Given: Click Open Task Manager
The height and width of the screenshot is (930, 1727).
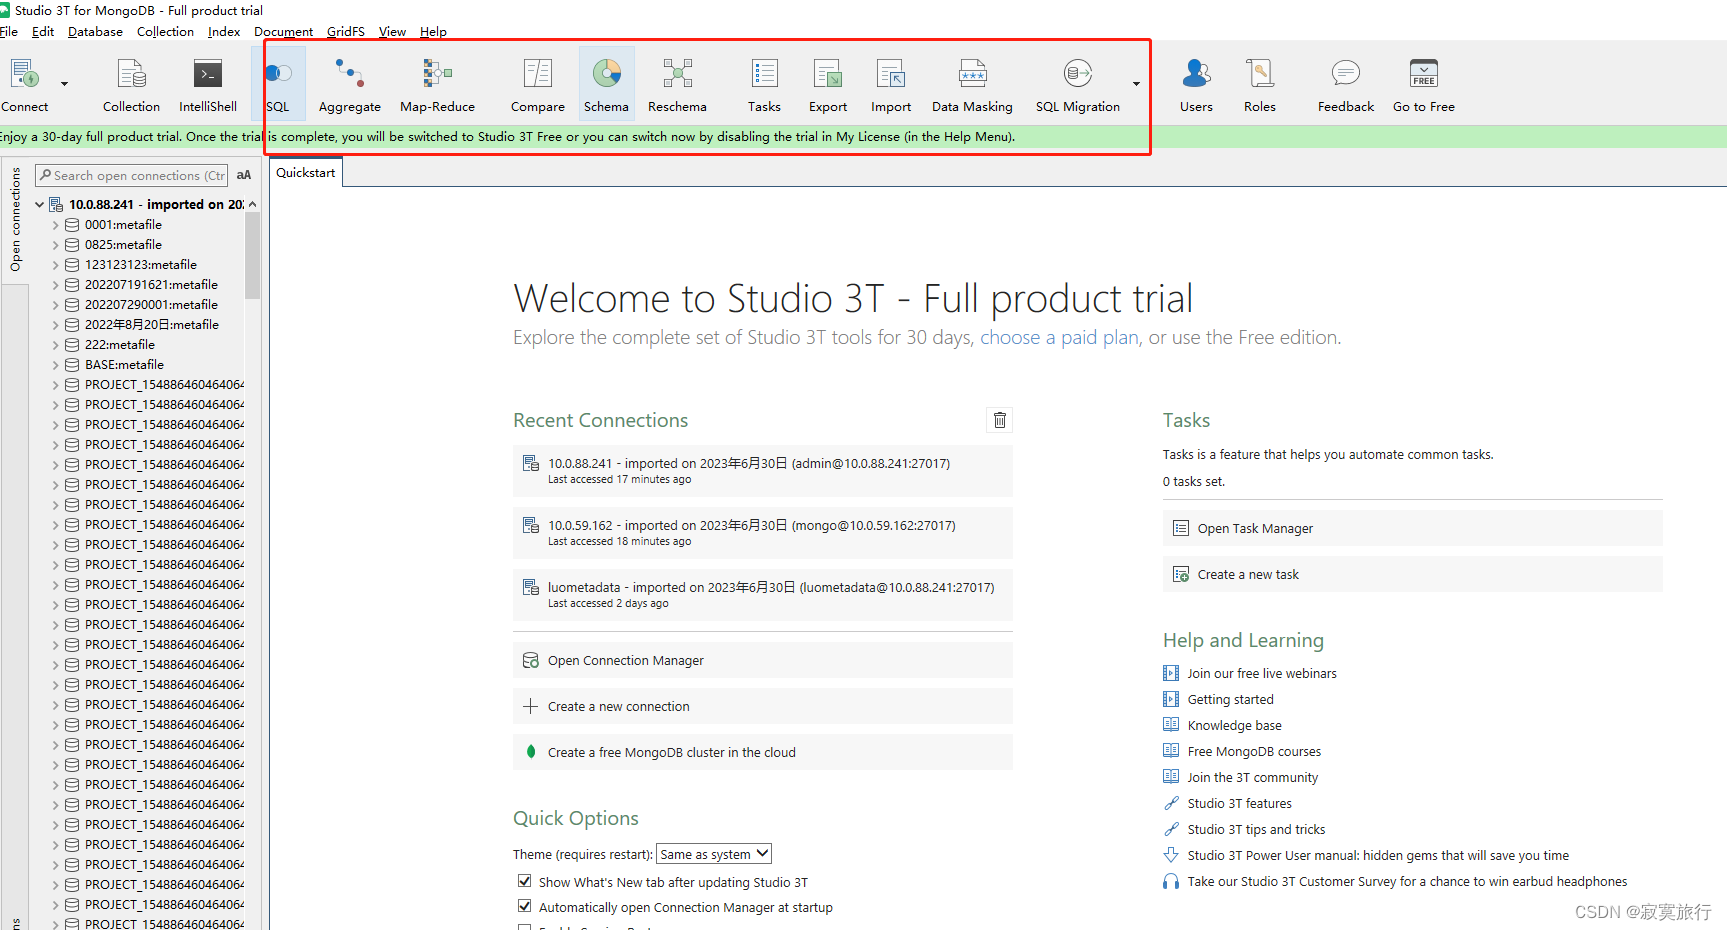Looking at the screenshot, I should coord(1412,528).
